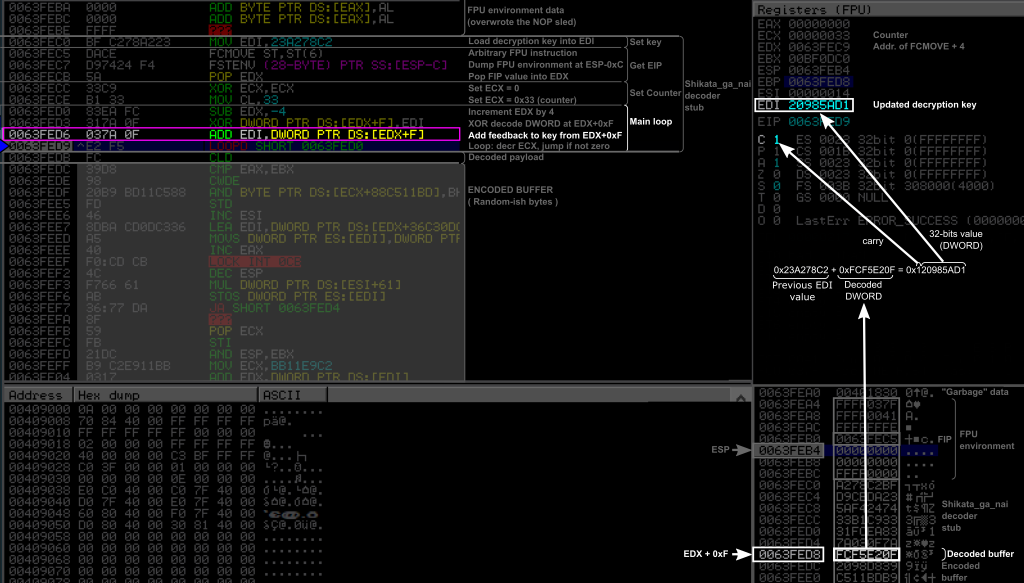
Task: Click the Registers (FPU) header bar
Action: [x=888, y=8]
